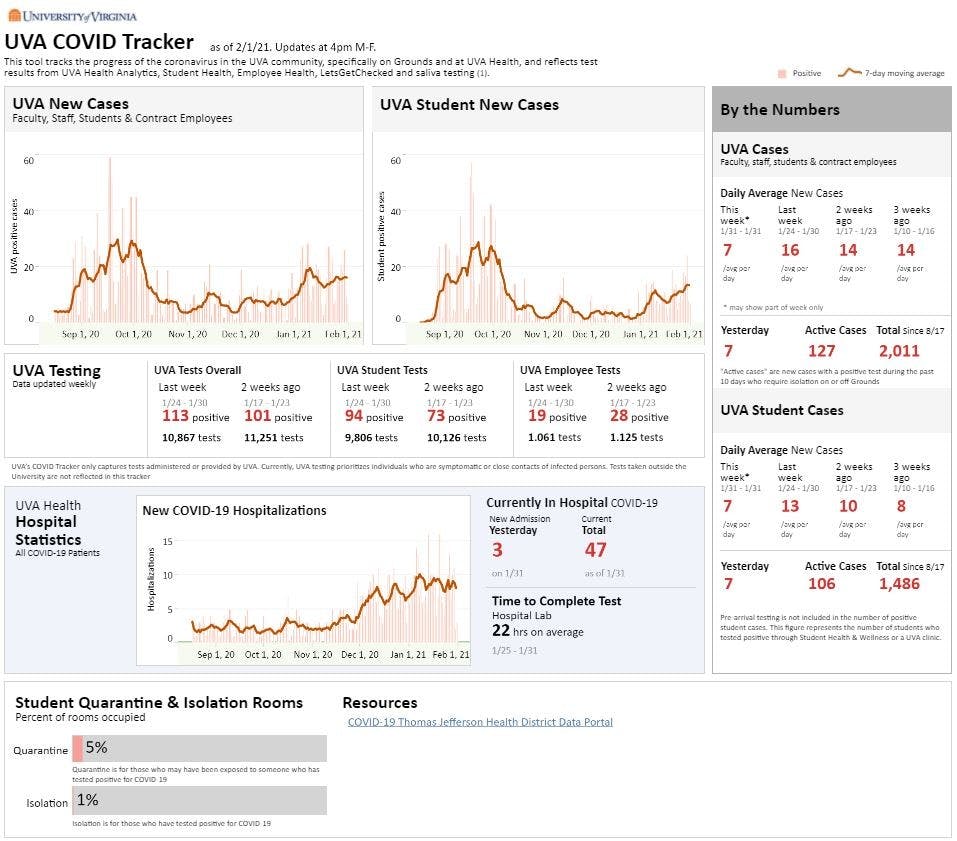Click the UVA New Cases chart title

pyautogui.click(x=71, y=104)
